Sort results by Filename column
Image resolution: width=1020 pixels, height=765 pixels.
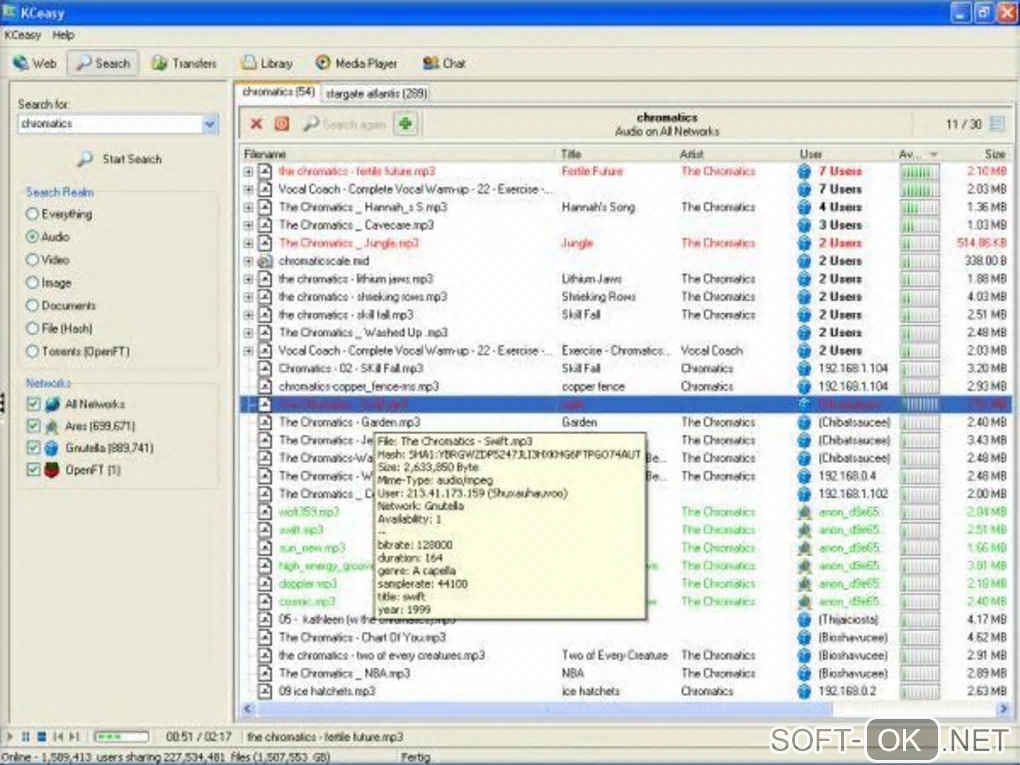pos(399,154)
